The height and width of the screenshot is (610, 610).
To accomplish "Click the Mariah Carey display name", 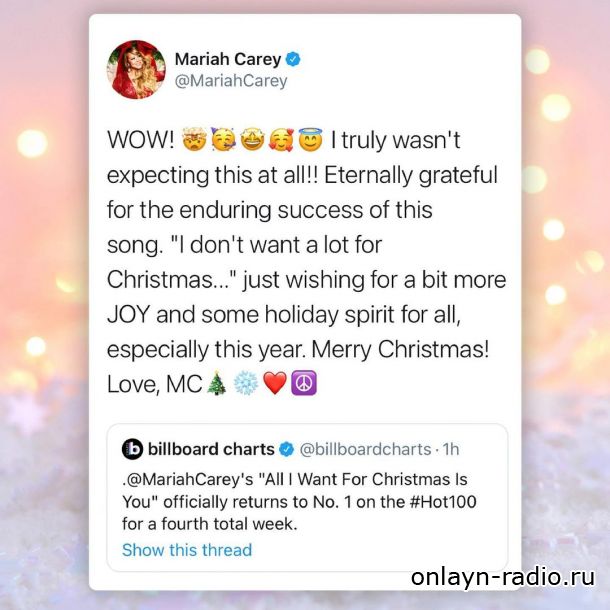I will 228,59.
